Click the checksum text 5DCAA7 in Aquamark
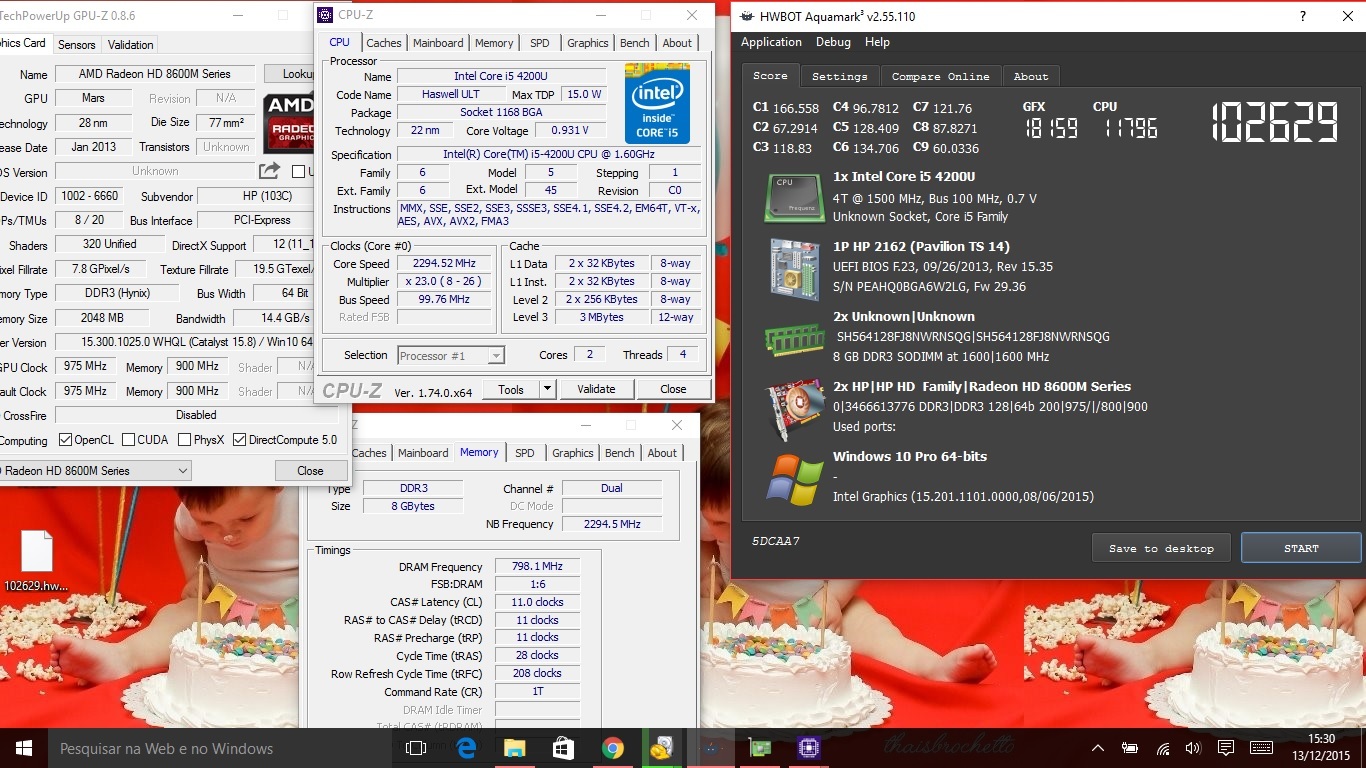 point(776,541)
